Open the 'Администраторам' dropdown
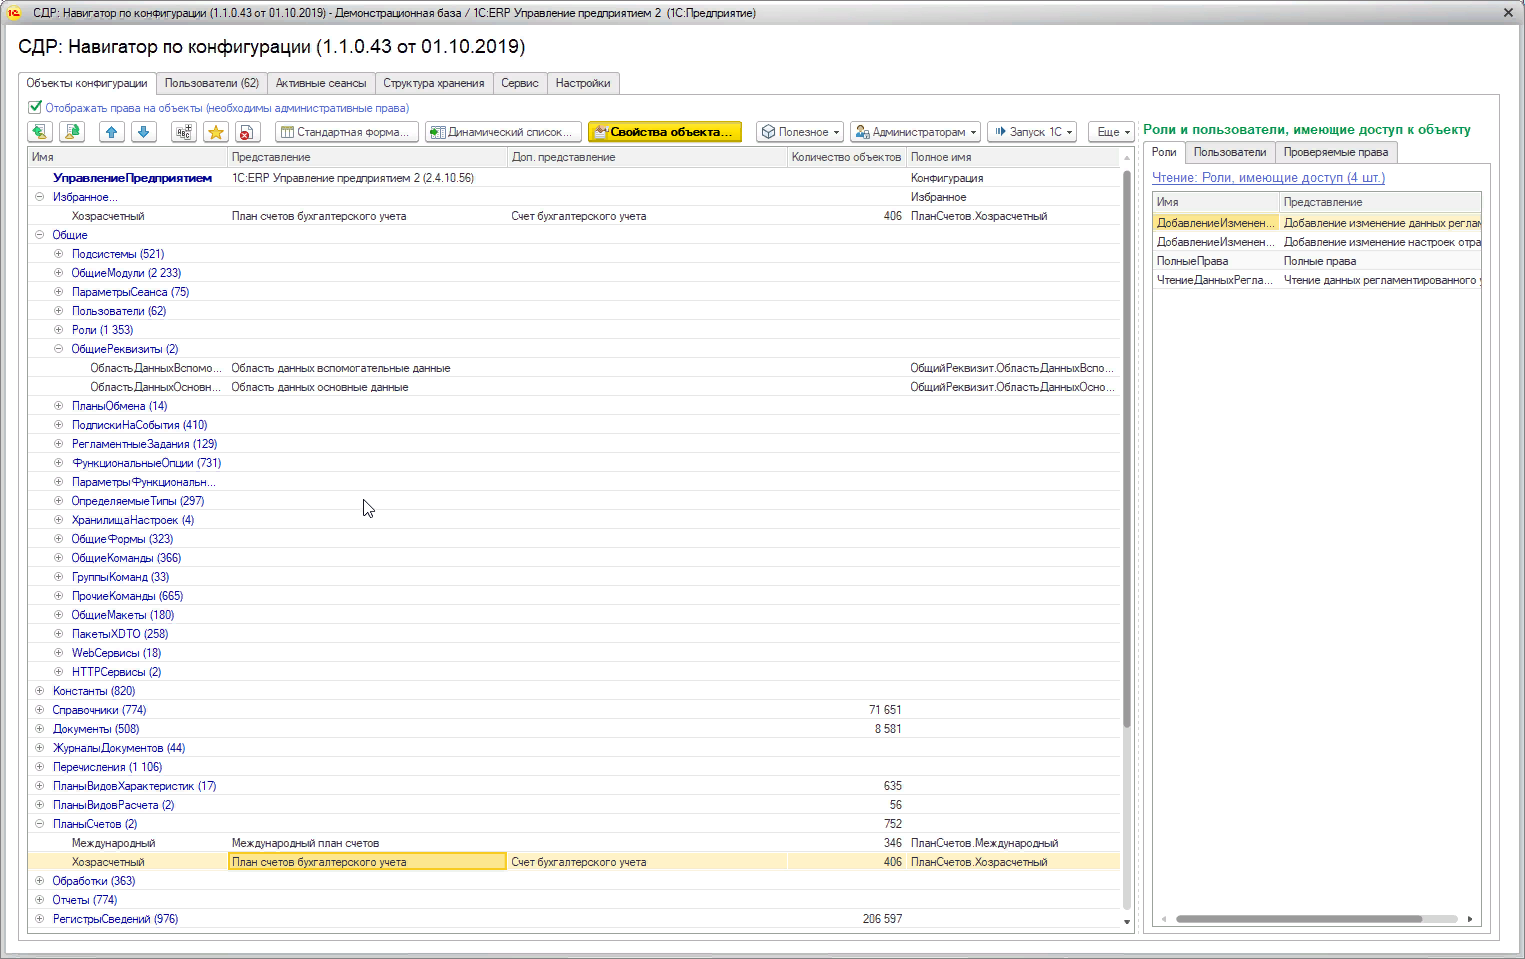 (x=915, y=132)
